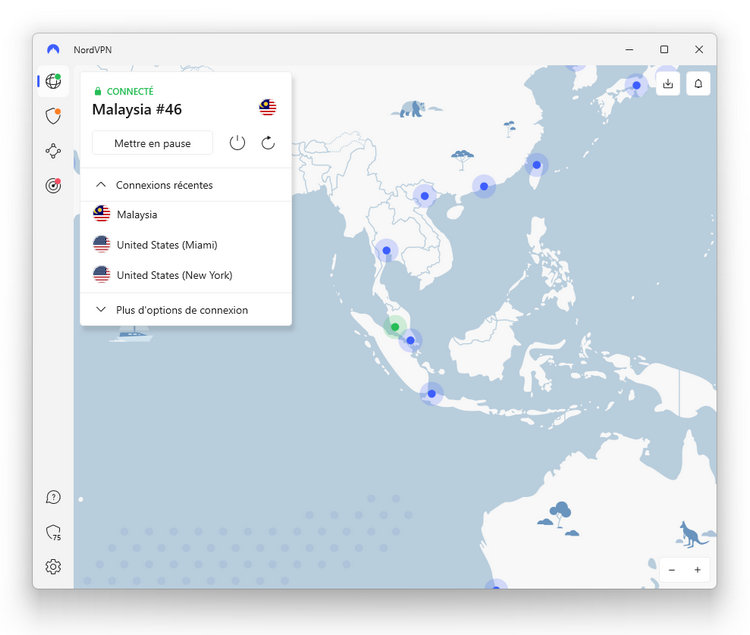
Task: Collapse Connexions récentes section
Action: pyautogui.click(x=186, y=185)
